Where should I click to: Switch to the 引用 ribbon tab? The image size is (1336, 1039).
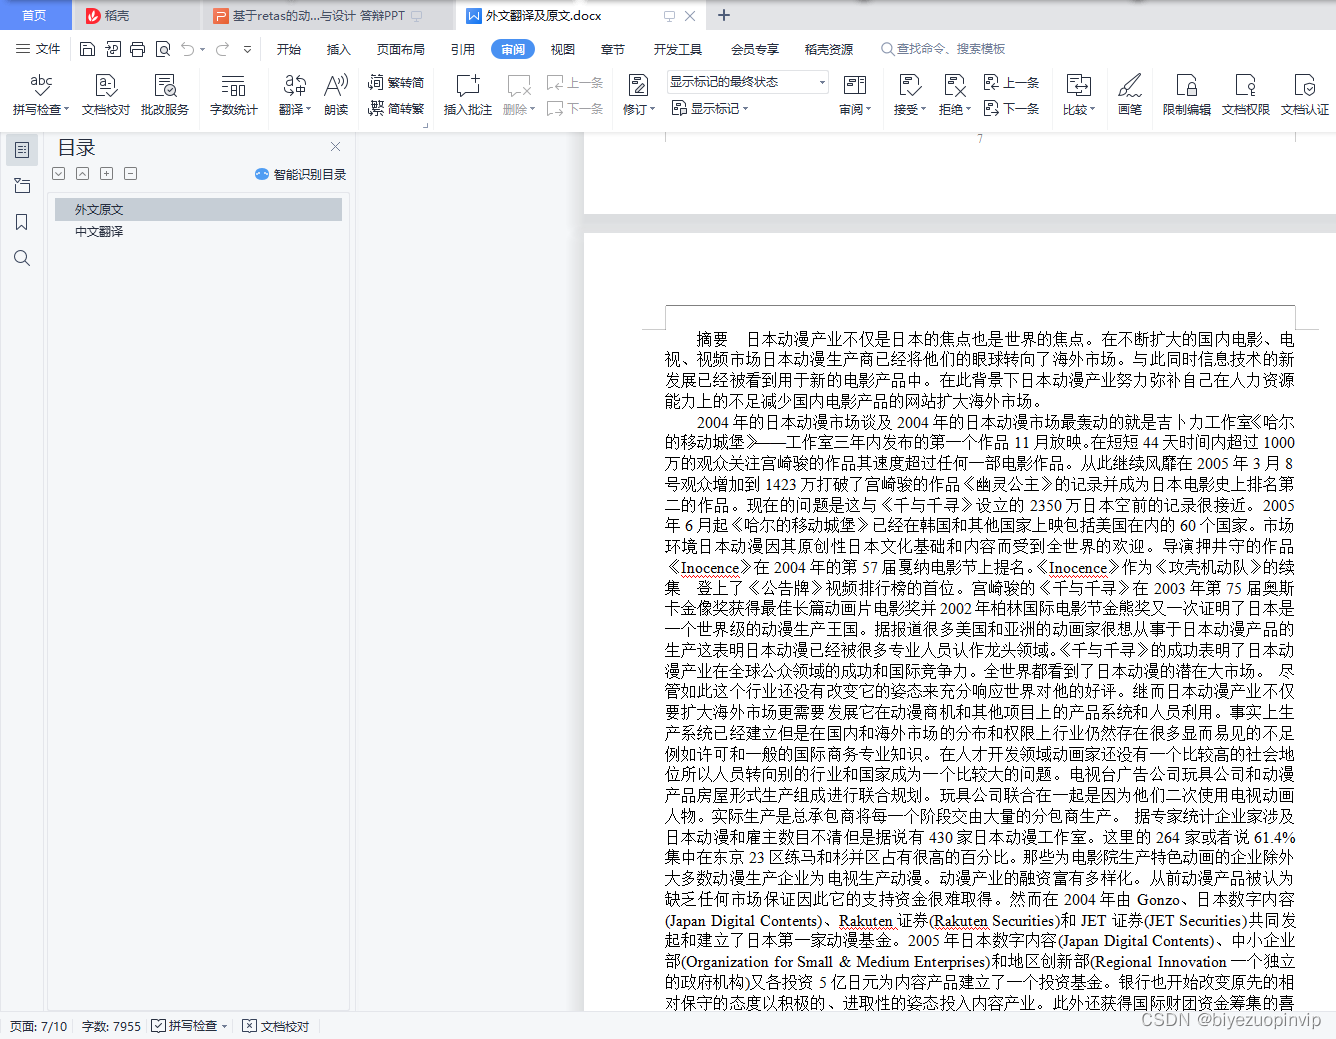(462, 49)
